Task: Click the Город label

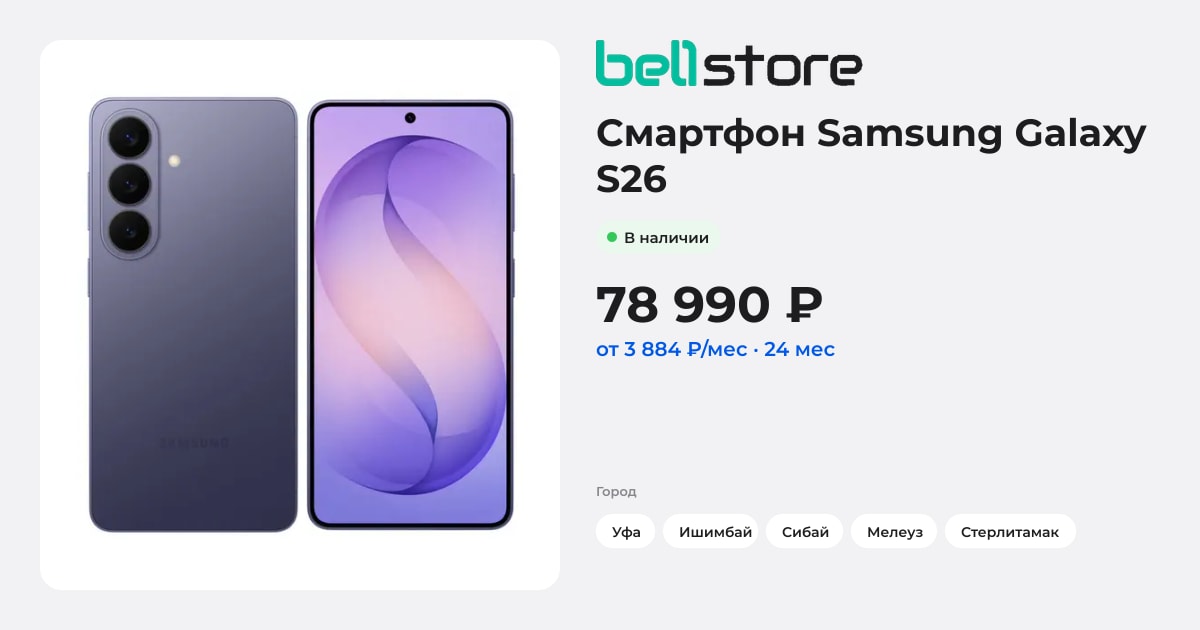Action: pos(616,492)
